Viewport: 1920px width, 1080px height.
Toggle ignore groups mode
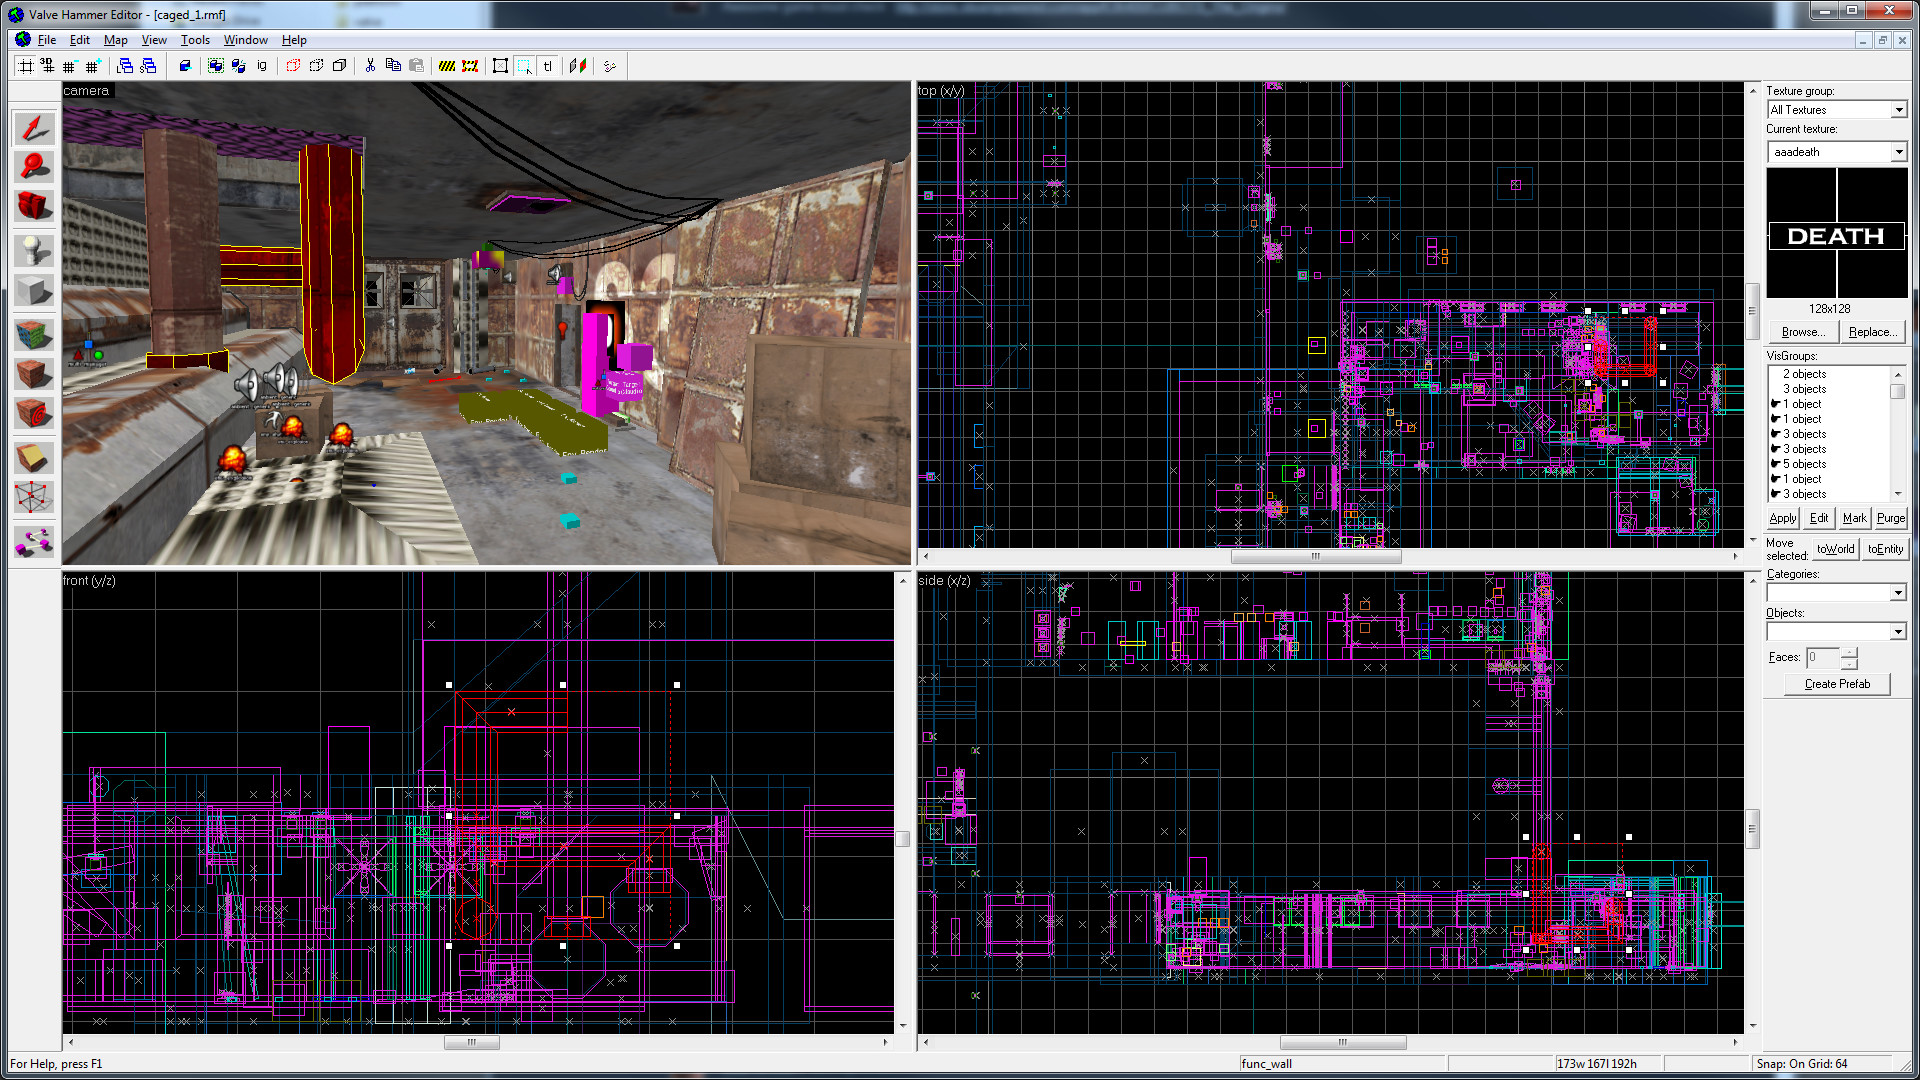pos(260,66)
